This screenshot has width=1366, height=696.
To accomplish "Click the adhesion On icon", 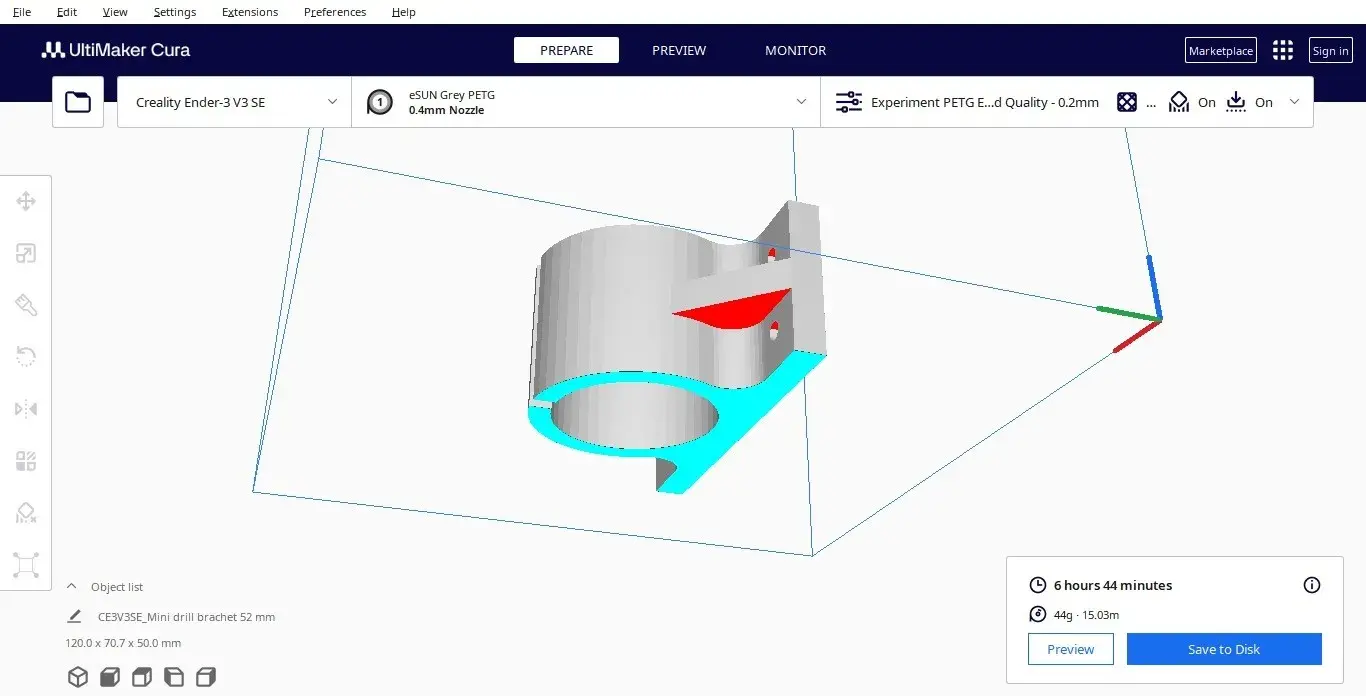I will point(1237,102).
